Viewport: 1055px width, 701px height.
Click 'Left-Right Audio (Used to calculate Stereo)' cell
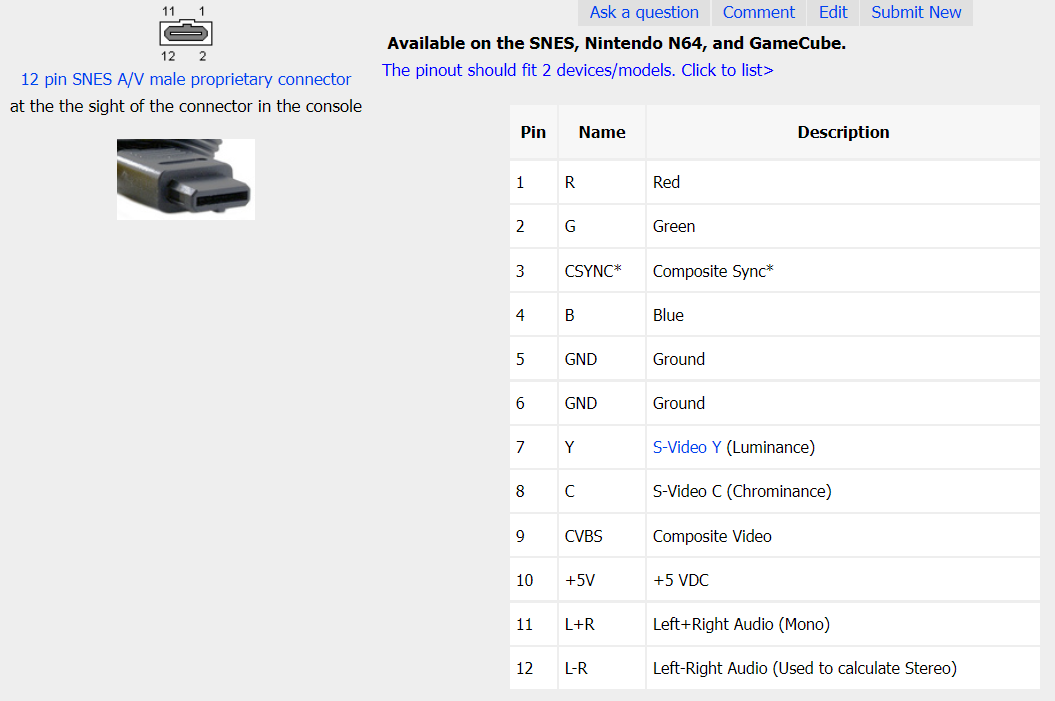pyautogui.click(x=843, y=668)
